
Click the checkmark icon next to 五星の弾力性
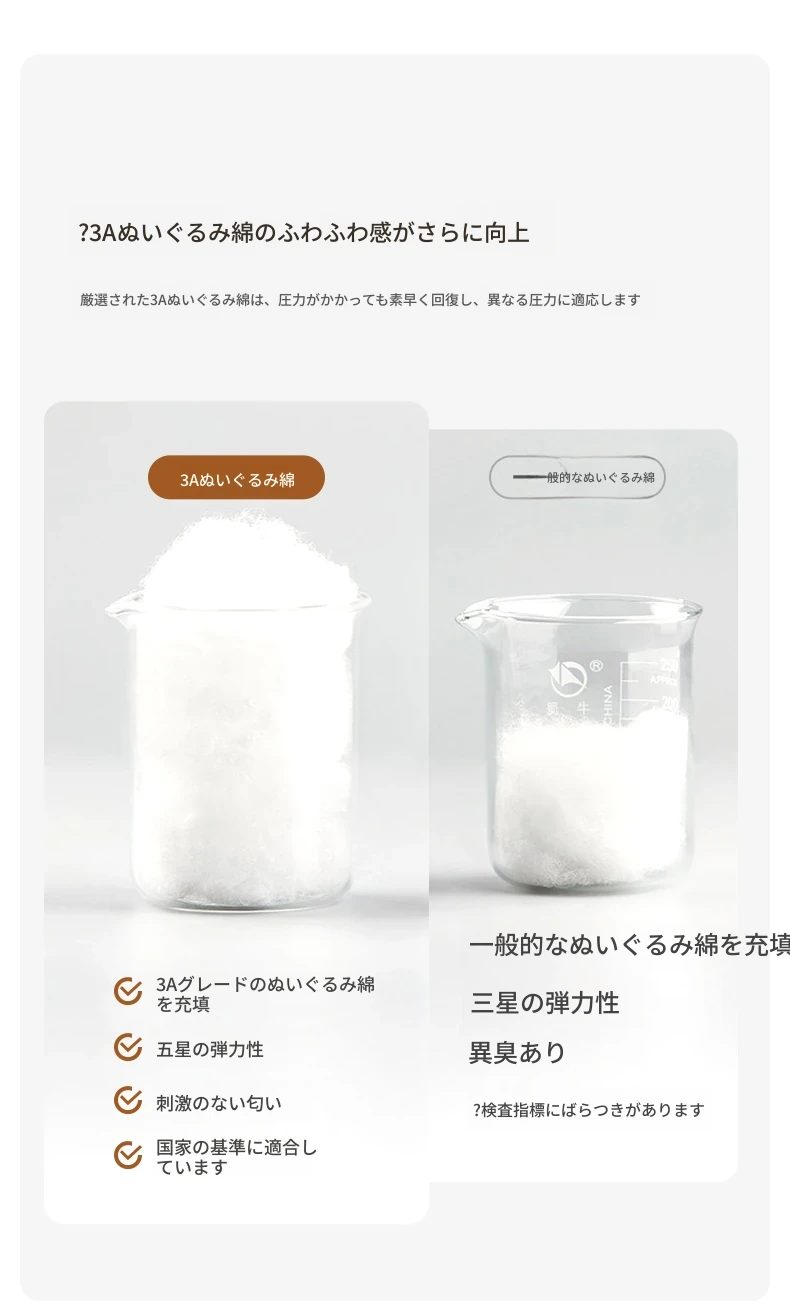(x=128, y=1047)
